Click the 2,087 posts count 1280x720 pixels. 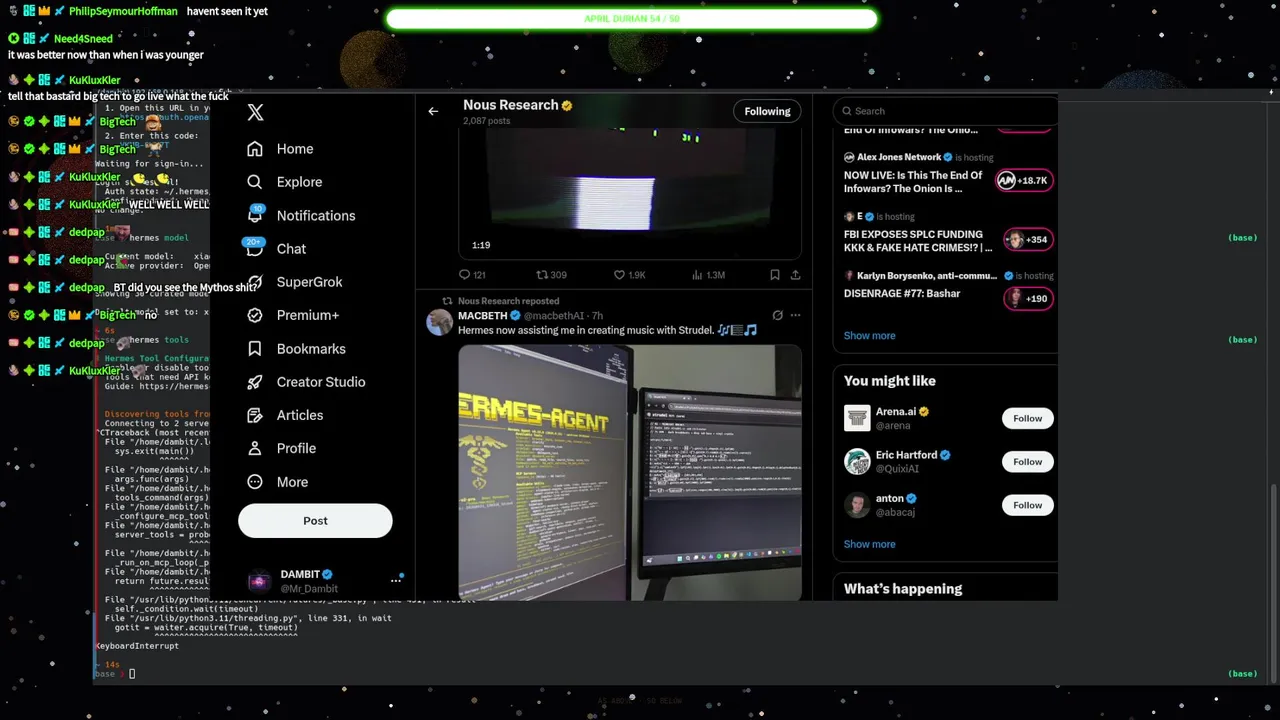click(486, 121)
